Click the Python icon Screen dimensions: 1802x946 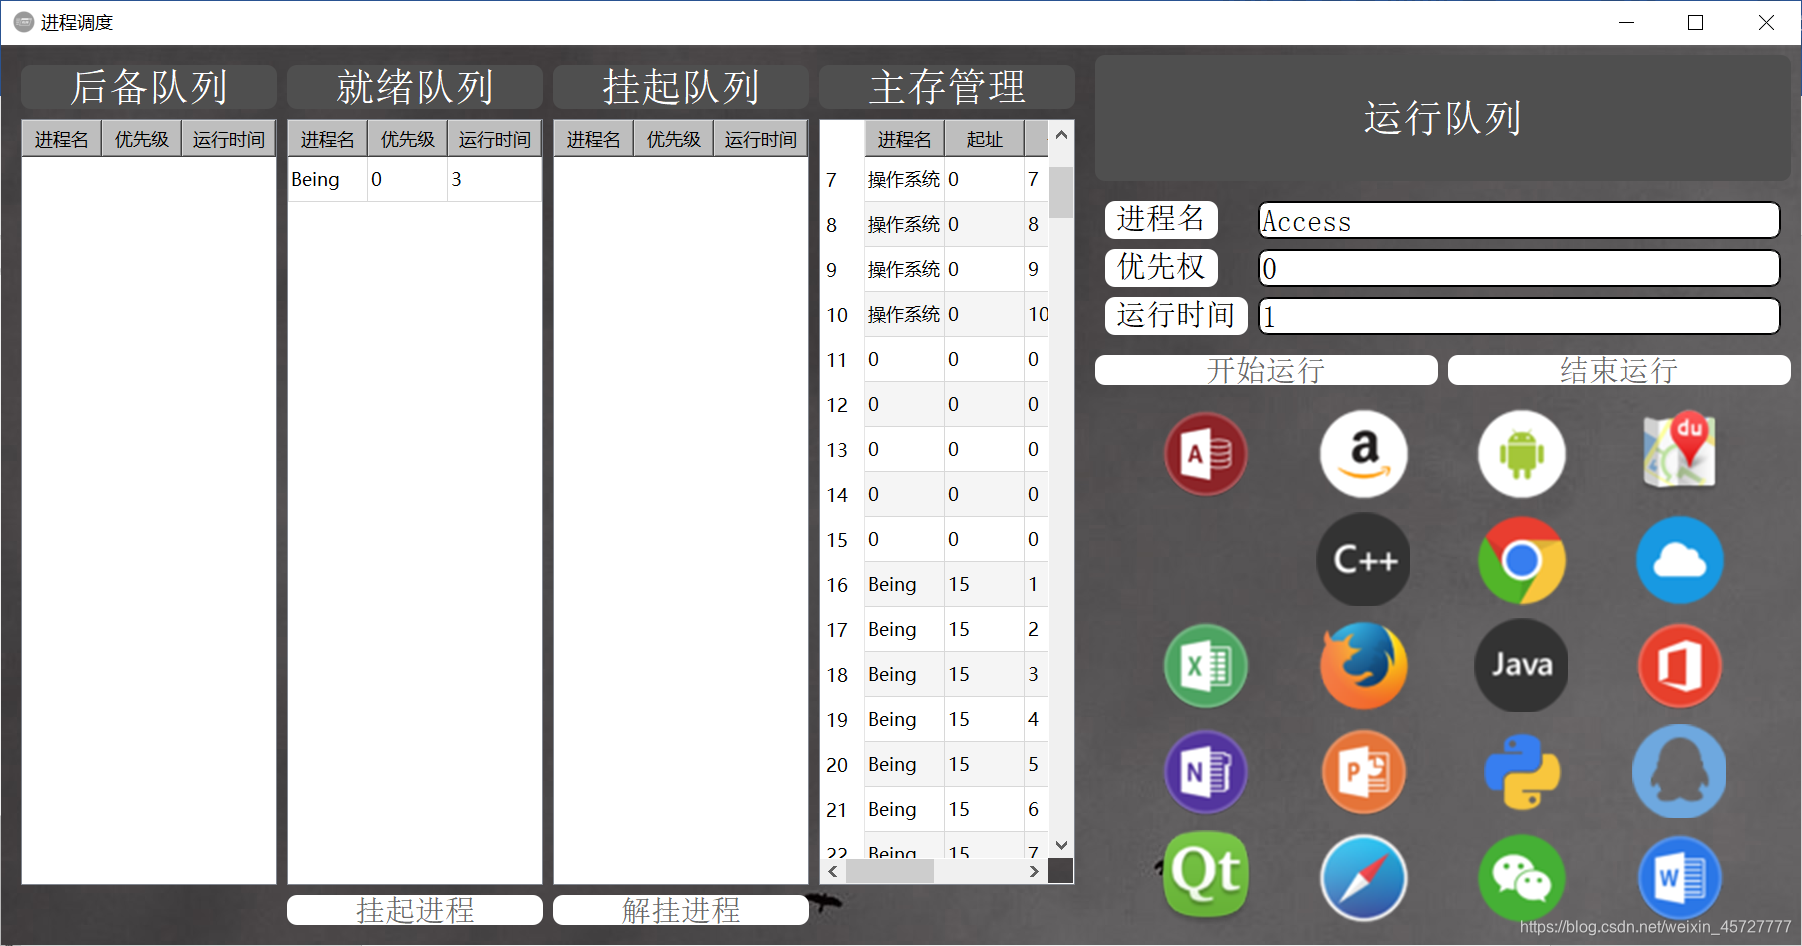point(1522,772)
